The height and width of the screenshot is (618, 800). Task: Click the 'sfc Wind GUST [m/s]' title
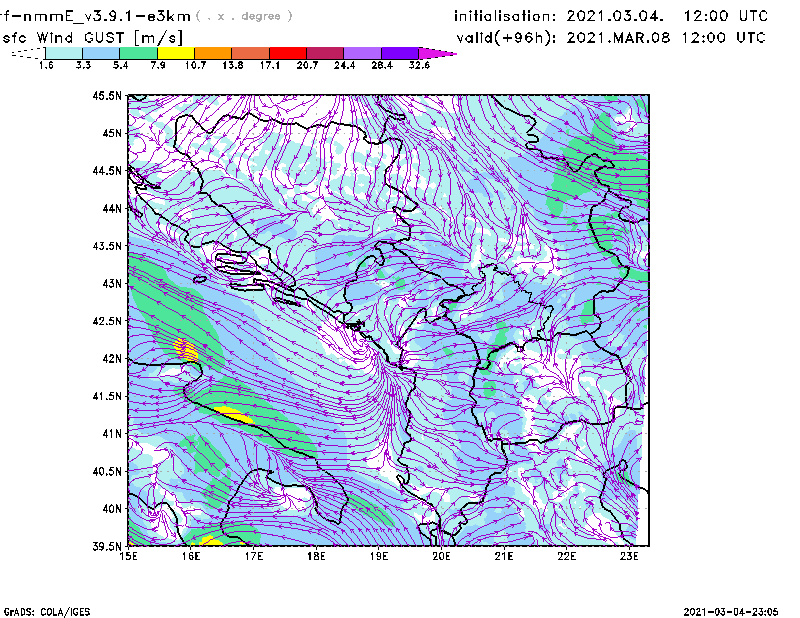(x=92, y=38)
